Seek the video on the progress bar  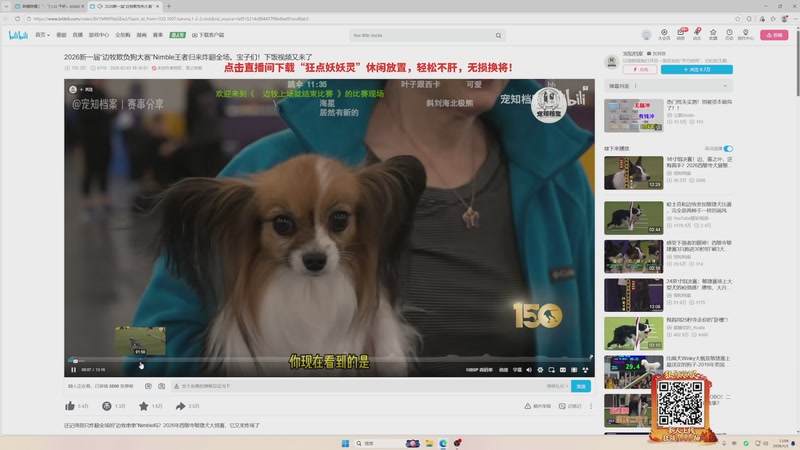pos(329,360)
